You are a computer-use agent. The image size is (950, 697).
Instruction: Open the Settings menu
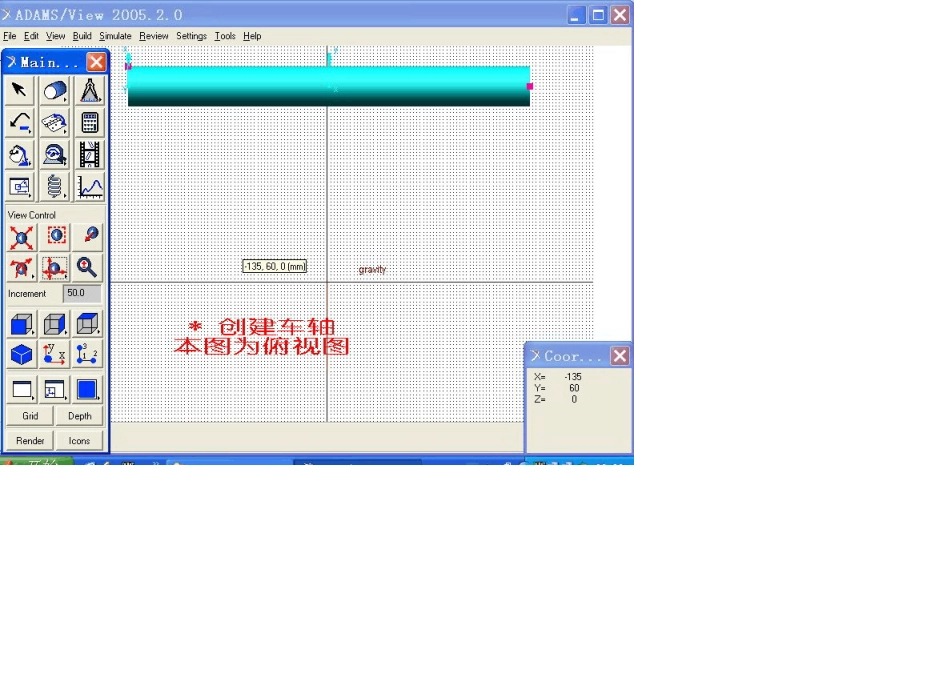pos(191,36)
